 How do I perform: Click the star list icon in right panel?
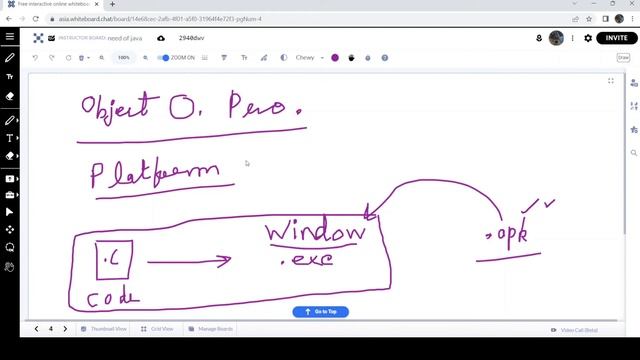click(634, 130)
